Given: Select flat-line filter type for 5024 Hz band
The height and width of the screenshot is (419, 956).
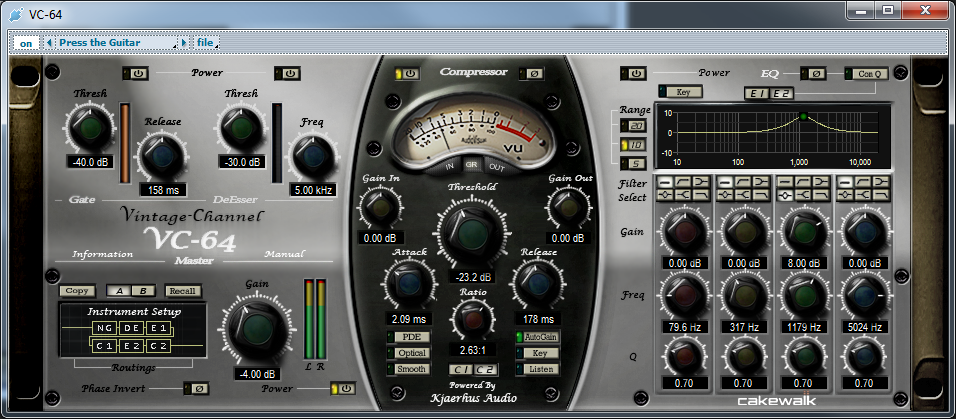Looking at the screenshot, I should click(x=846, y=182).
